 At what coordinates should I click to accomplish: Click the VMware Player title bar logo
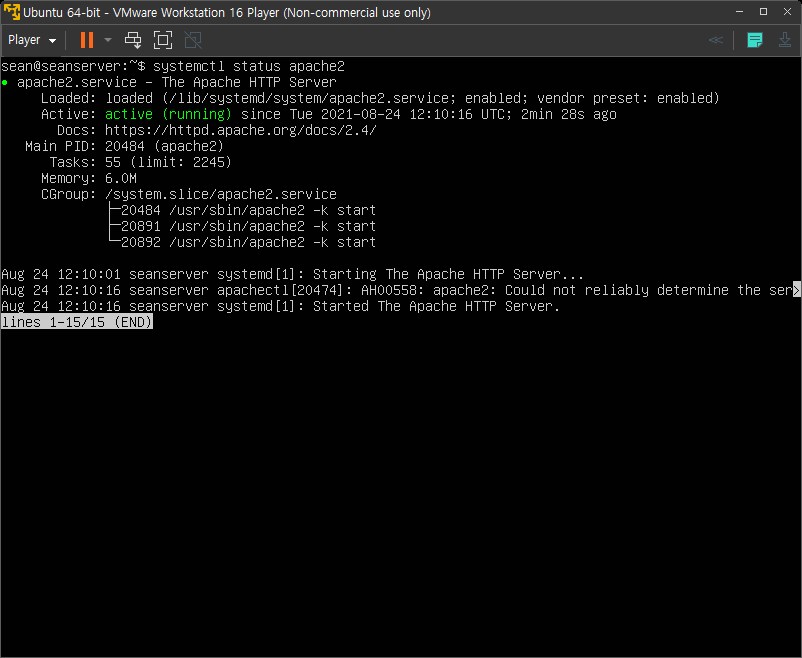coord(11,12)
